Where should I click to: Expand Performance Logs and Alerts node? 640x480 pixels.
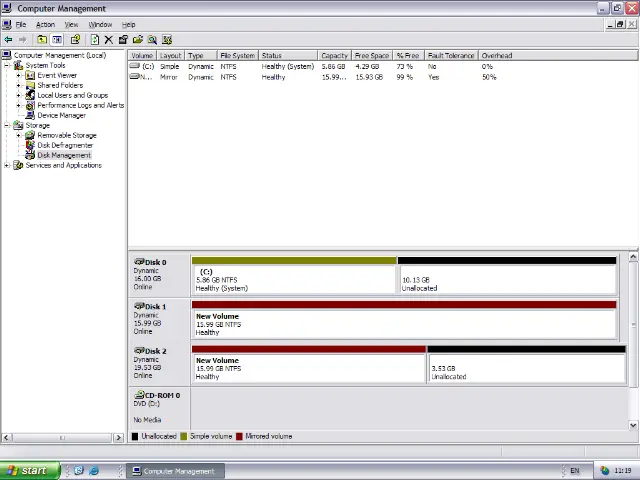pos(18,105)
